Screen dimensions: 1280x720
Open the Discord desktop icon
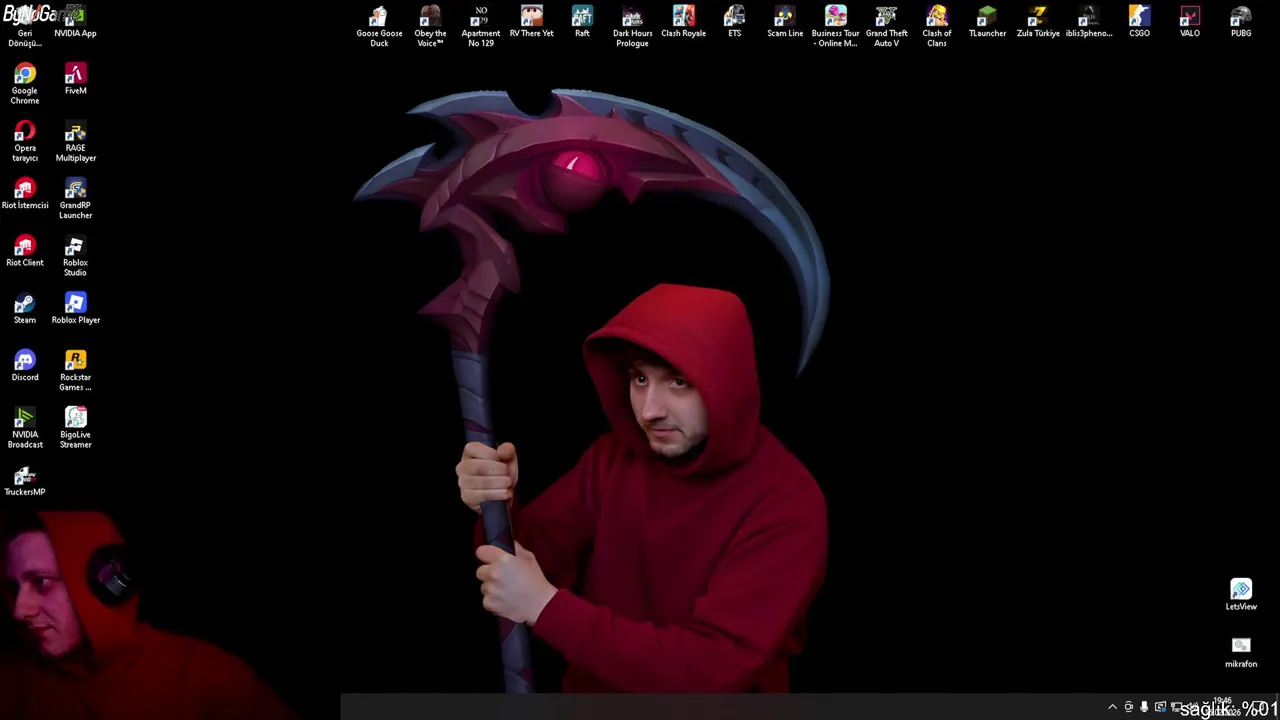pos(25,365)
